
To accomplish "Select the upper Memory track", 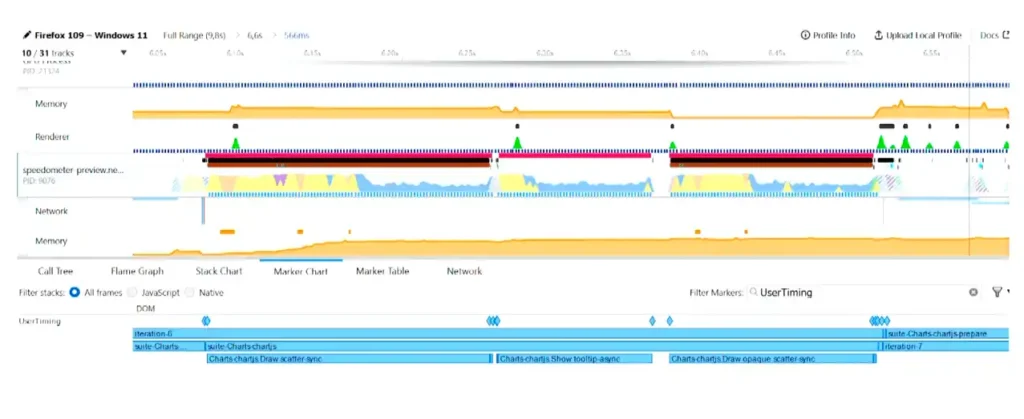I will click(51, 104).
